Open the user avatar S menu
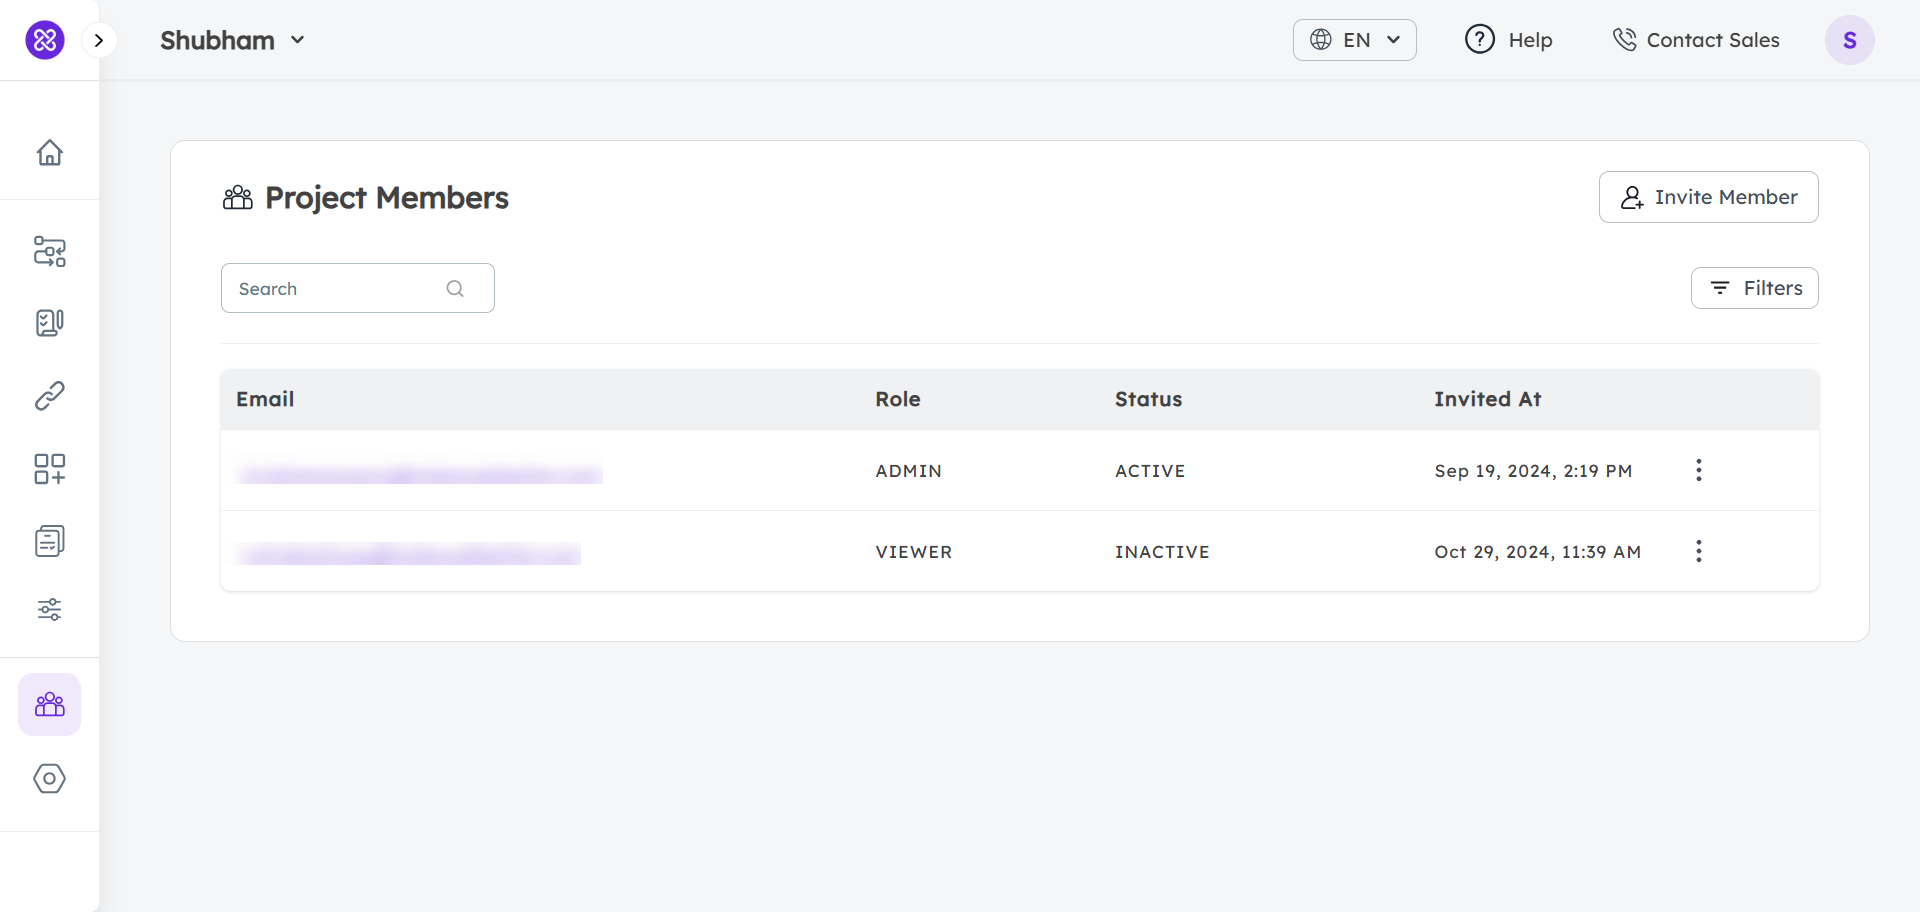 1850,40
